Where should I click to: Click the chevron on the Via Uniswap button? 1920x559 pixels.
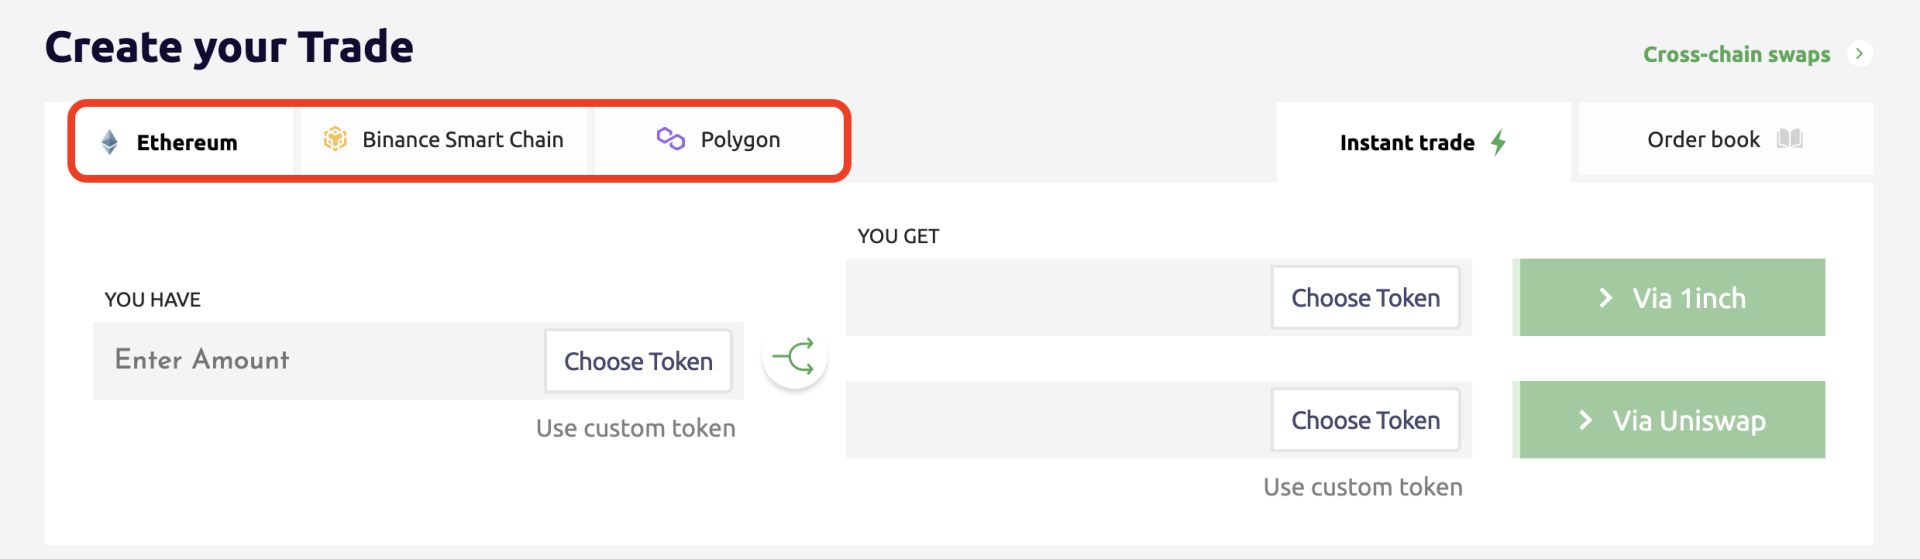[1585, 420]
